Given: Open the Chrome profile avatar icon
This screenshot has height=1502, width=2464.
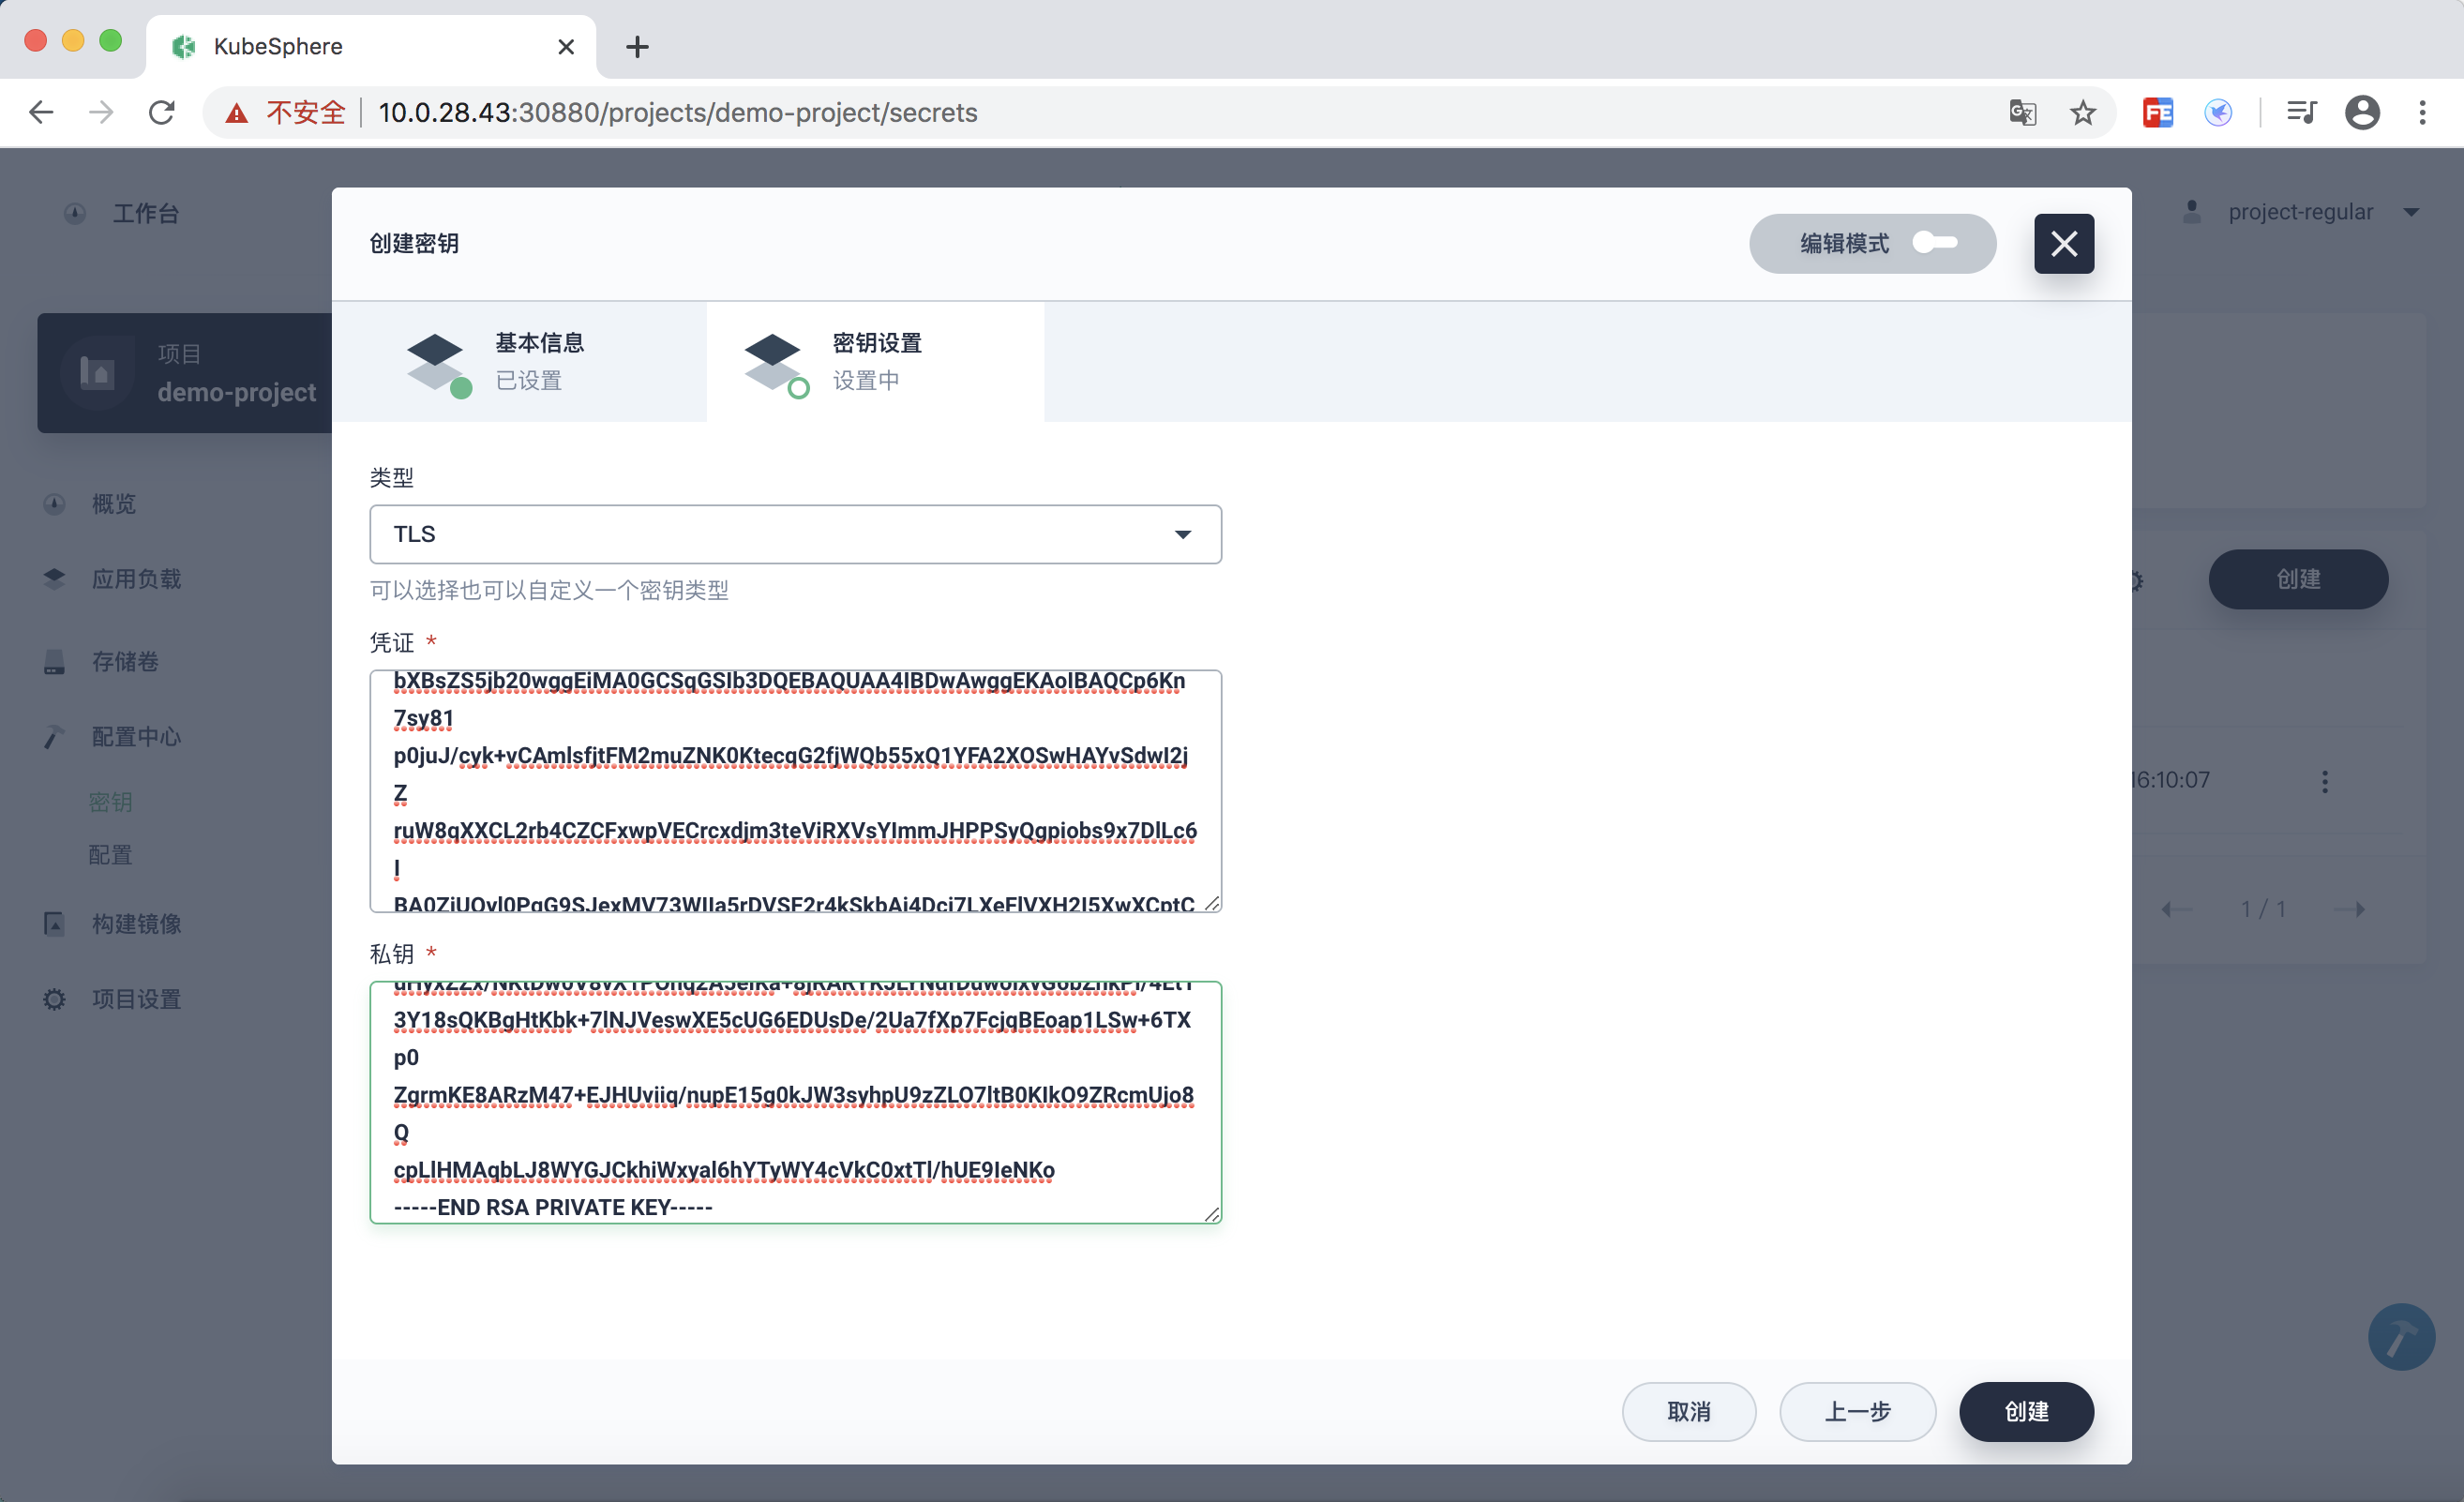Looking at the screenshot, I should (x=2362, y=112).
